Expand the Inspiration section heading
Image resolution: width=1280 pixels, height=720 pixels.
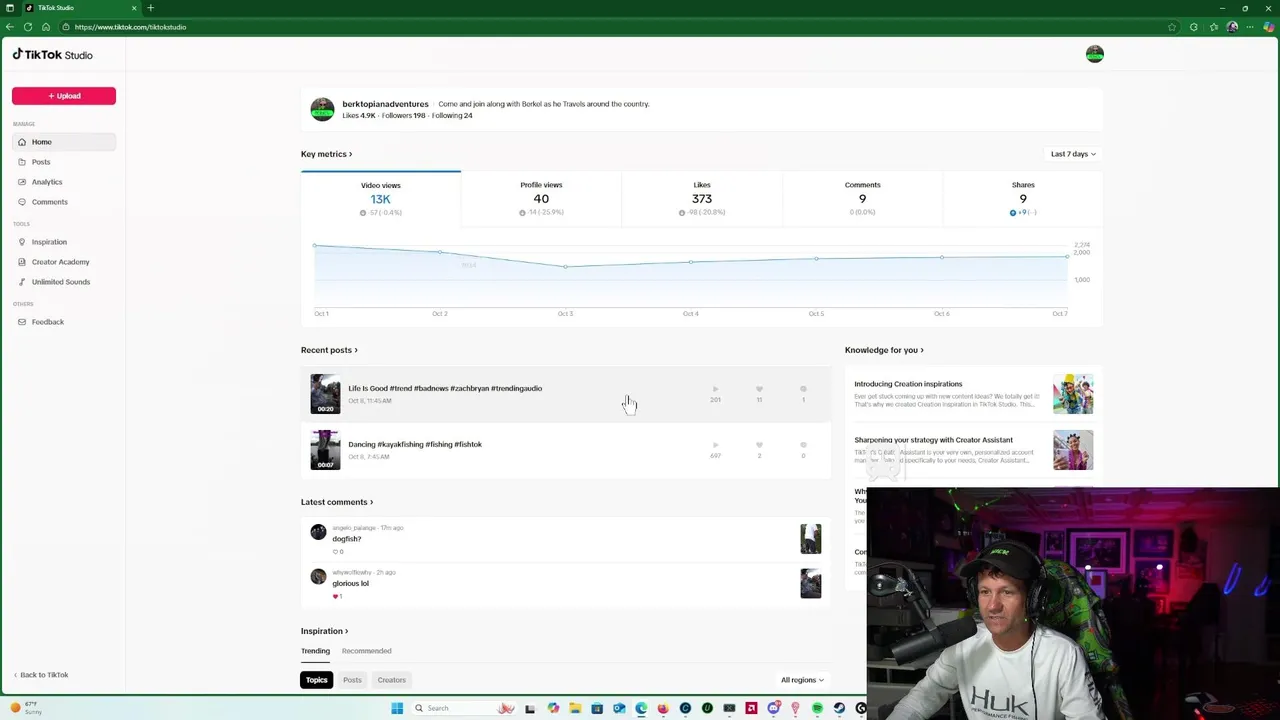325,631
